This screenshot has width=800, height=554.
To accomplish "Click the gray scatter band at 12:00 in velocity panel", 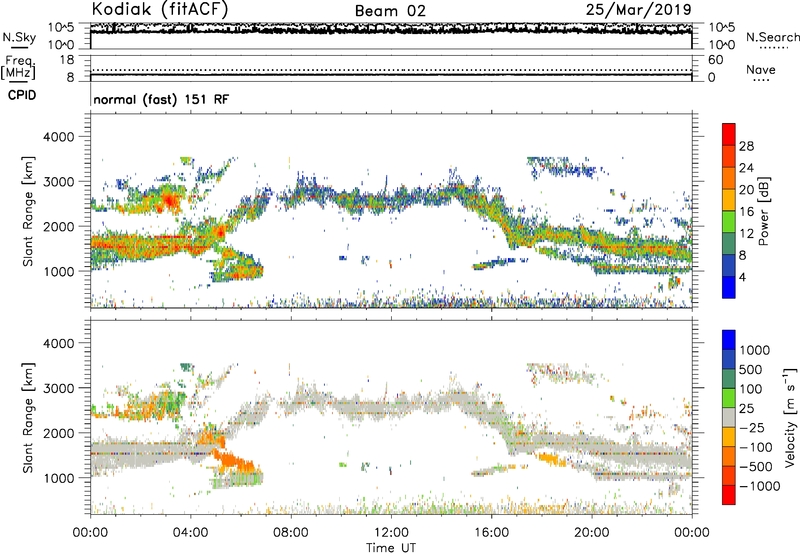I will click(391, 406).
